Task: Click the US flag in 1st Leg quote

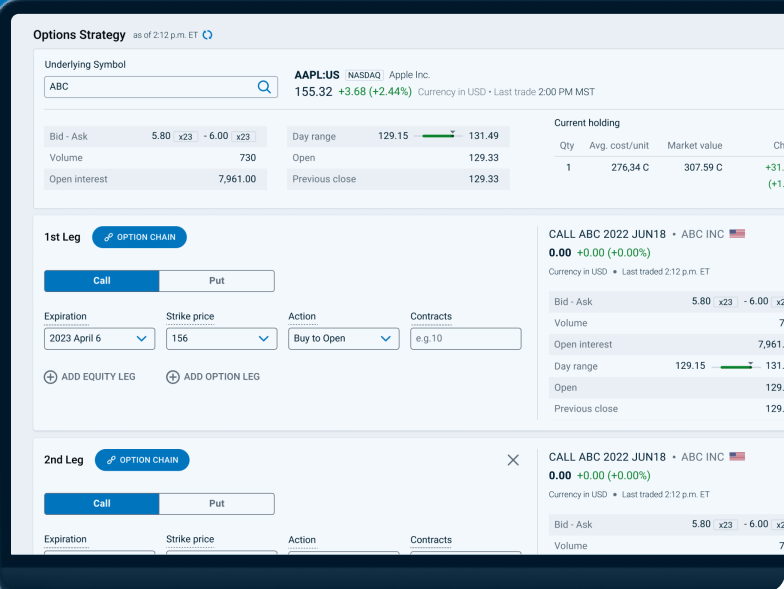Action: tap(737, 234)
